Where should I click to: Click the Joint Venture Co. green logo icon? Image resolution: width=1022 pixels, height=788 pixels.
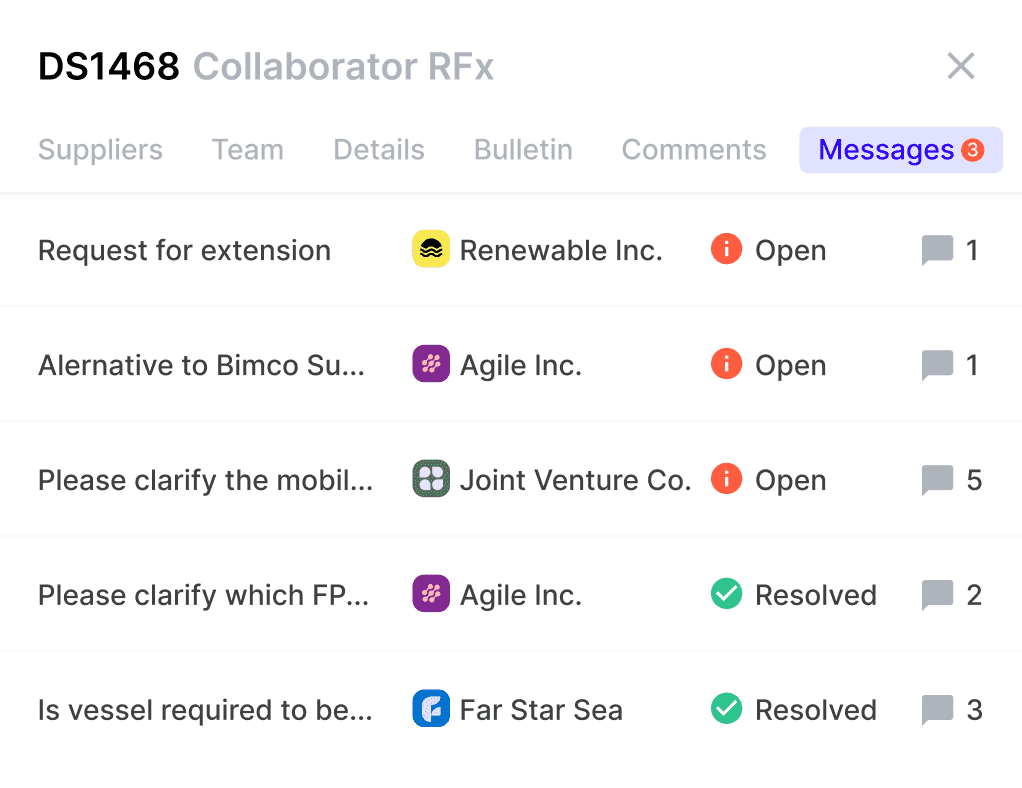coord(431,478)
